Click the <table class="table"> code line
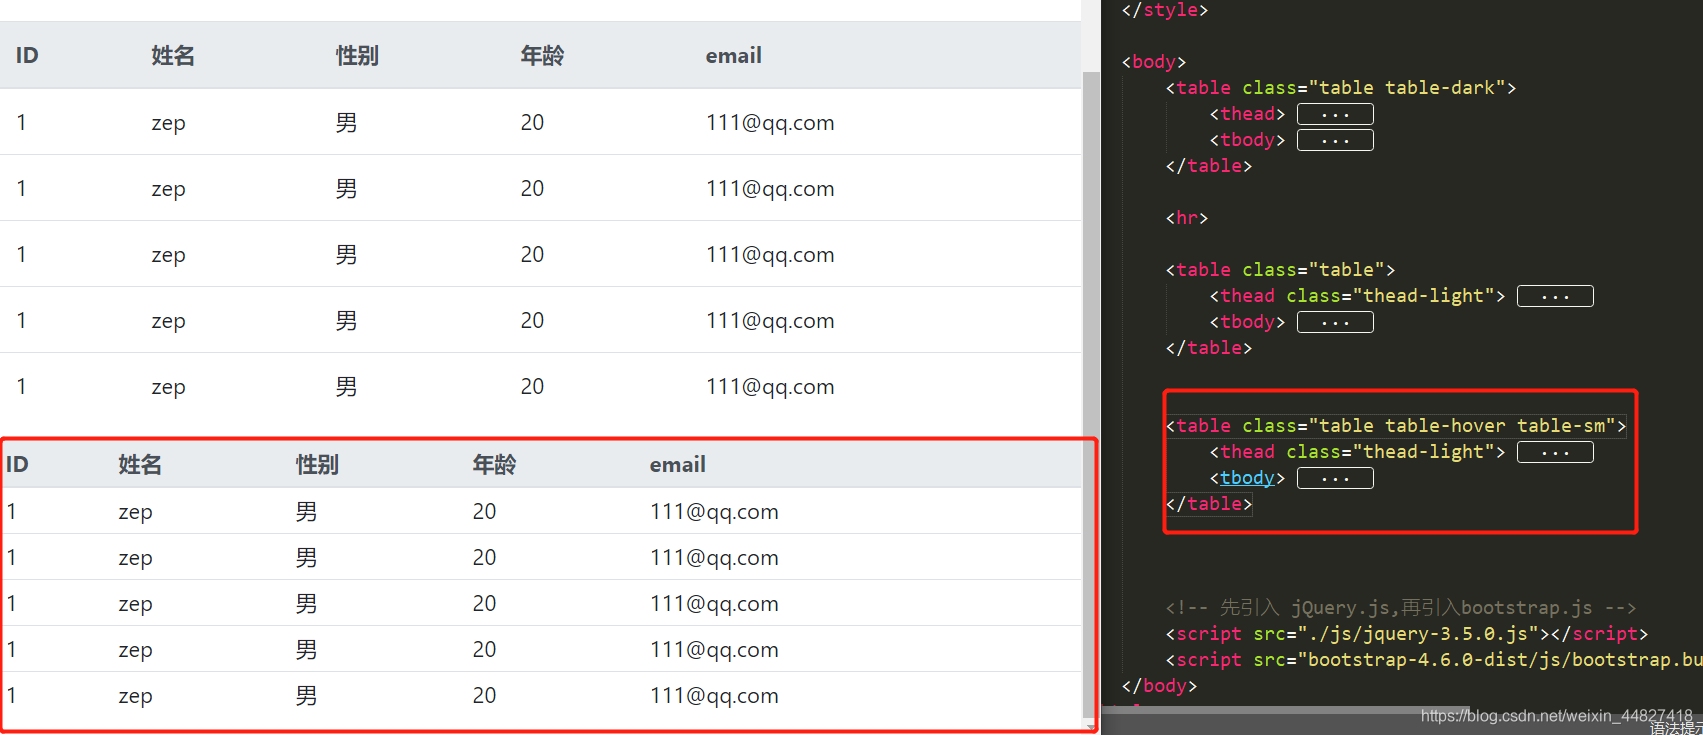The image size is (1703, 735). pyautogui.click(x=1280, y=270)
